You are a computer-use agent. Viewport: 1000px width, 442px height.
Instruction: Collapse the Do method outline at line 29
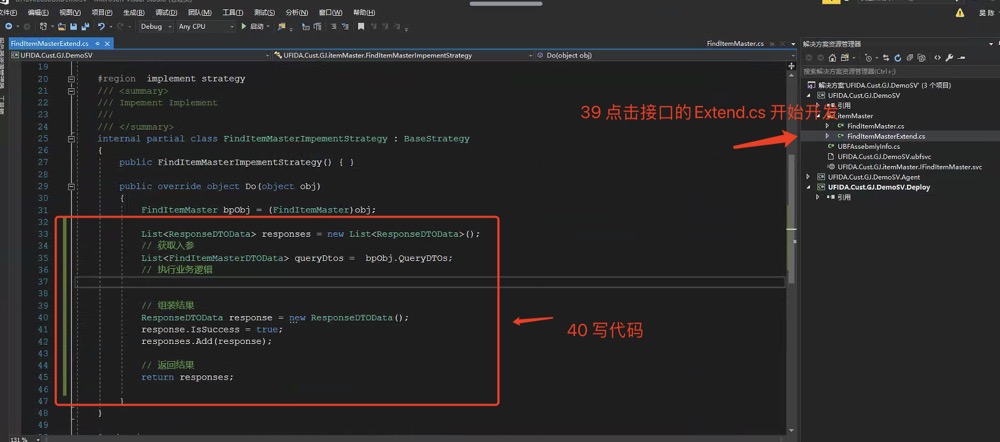tap(71, 186)
